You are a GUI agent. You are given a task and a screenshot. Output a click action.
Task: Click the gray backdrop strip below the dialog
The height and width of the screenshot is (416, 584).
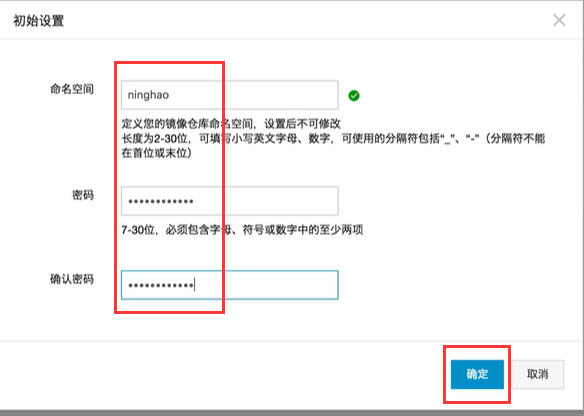(x=292, y=413)
